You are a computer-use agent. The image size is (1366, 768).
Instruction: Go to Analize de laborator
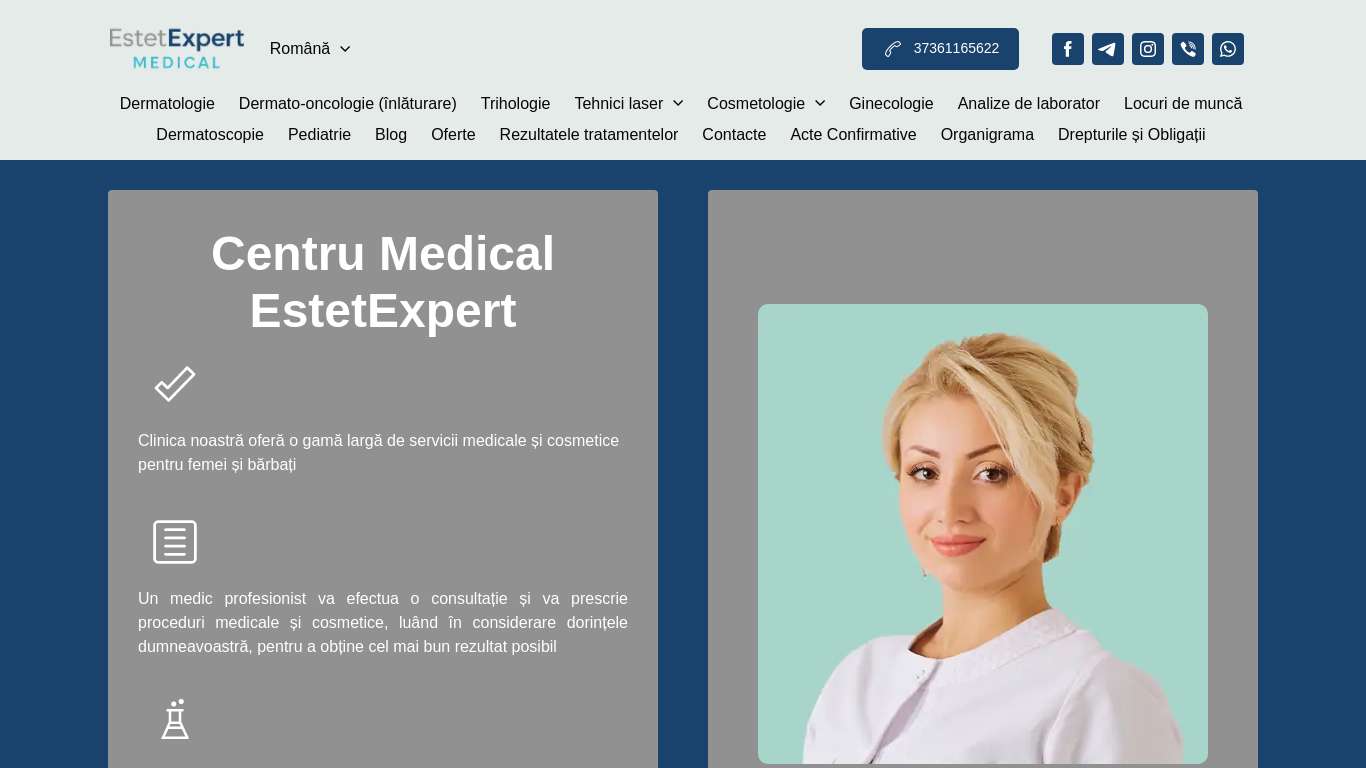[x=1029, y=104]
